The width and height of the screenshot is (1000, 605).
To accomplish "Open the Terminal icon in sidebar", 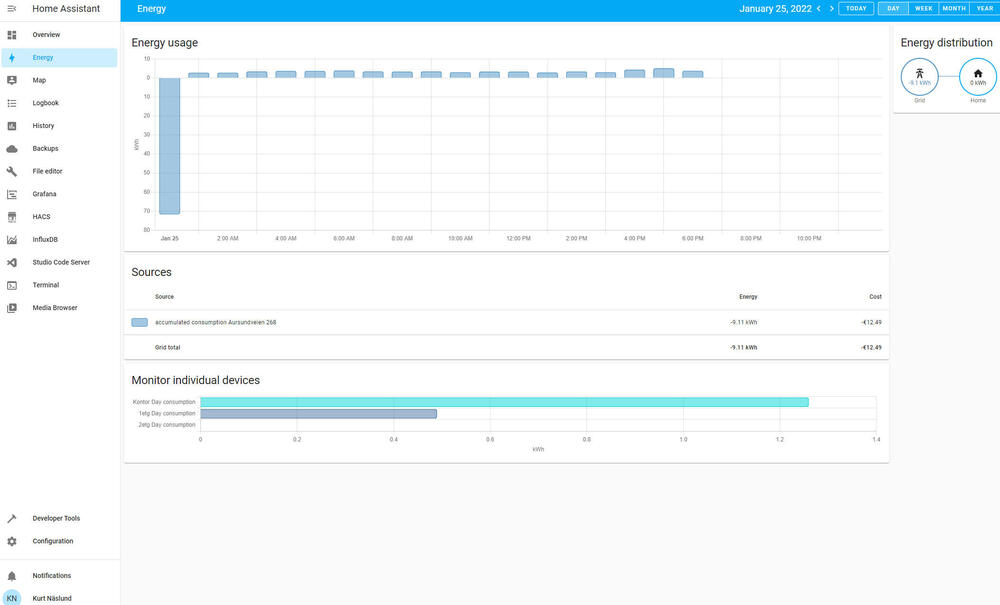I will click(12, 285).
